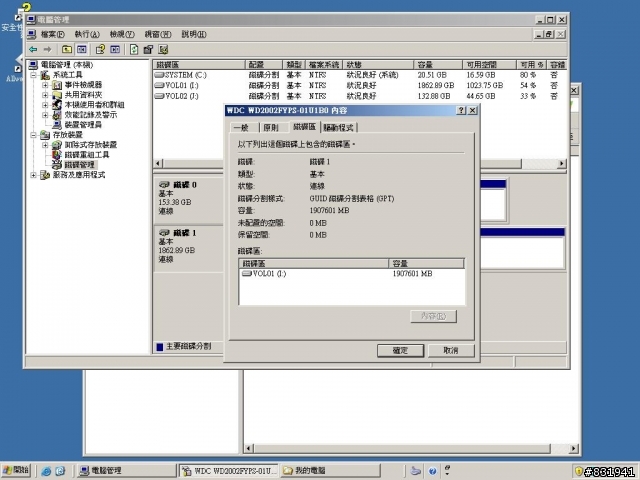Click the 確定 button in the dialog
640x480 pixels.
click(x=400, y=350)
